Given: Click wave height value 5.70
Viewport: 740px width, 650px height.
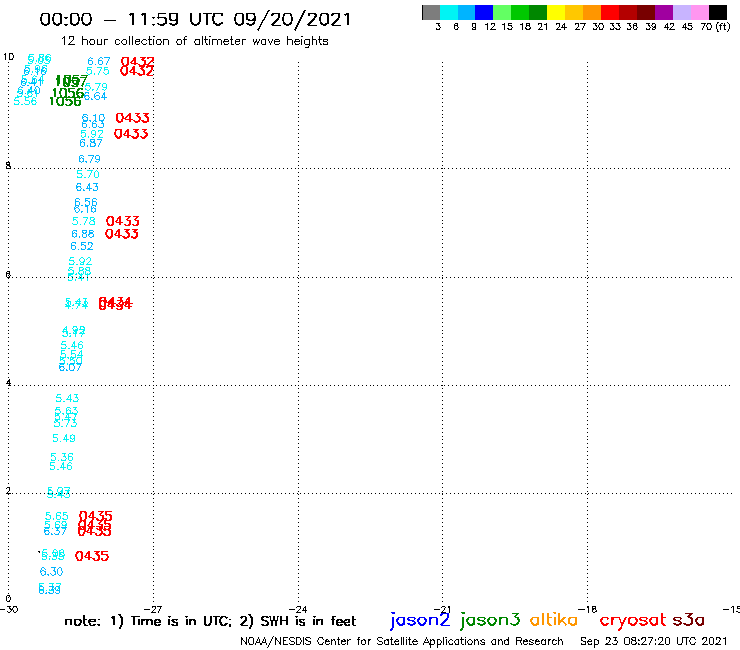Looking at the screenshot, I should (88, 174).
